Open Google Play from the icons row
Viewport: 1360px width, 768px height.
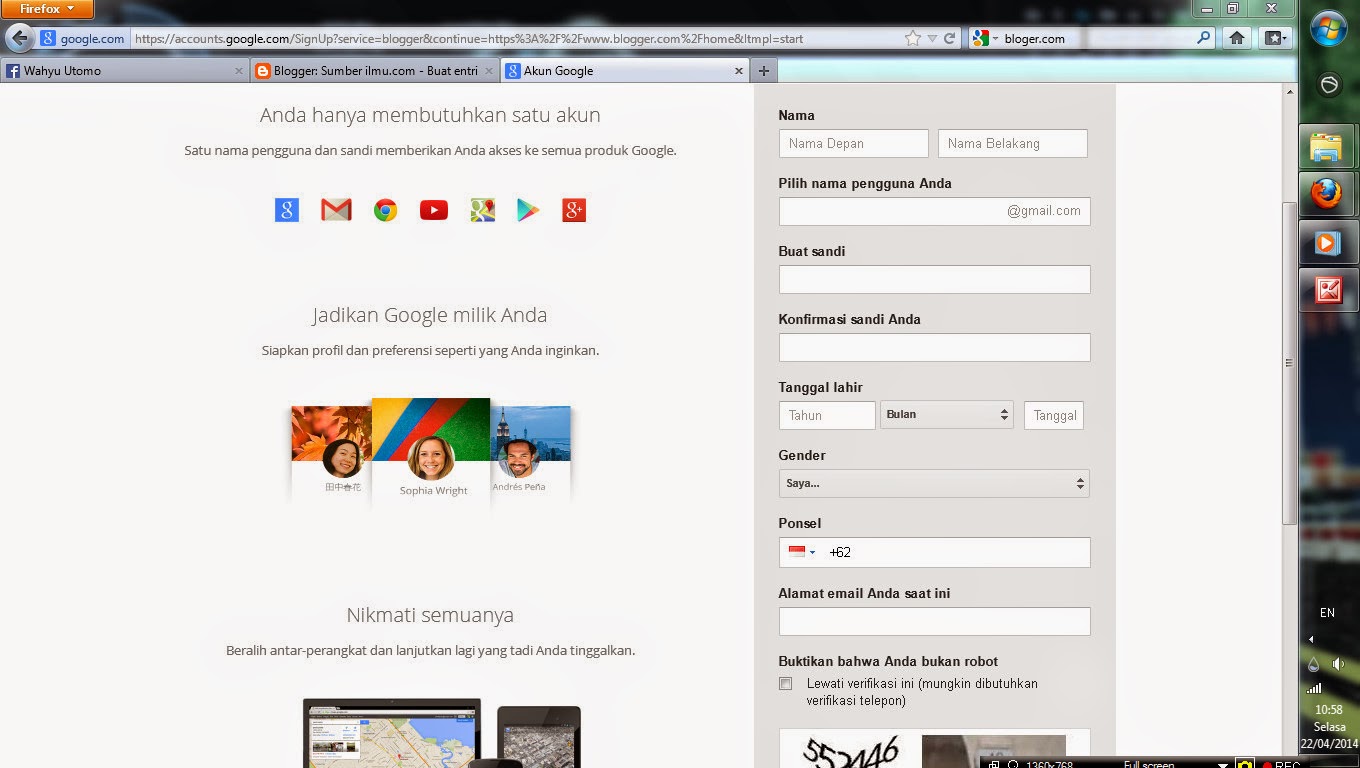(x=526, y=210)
